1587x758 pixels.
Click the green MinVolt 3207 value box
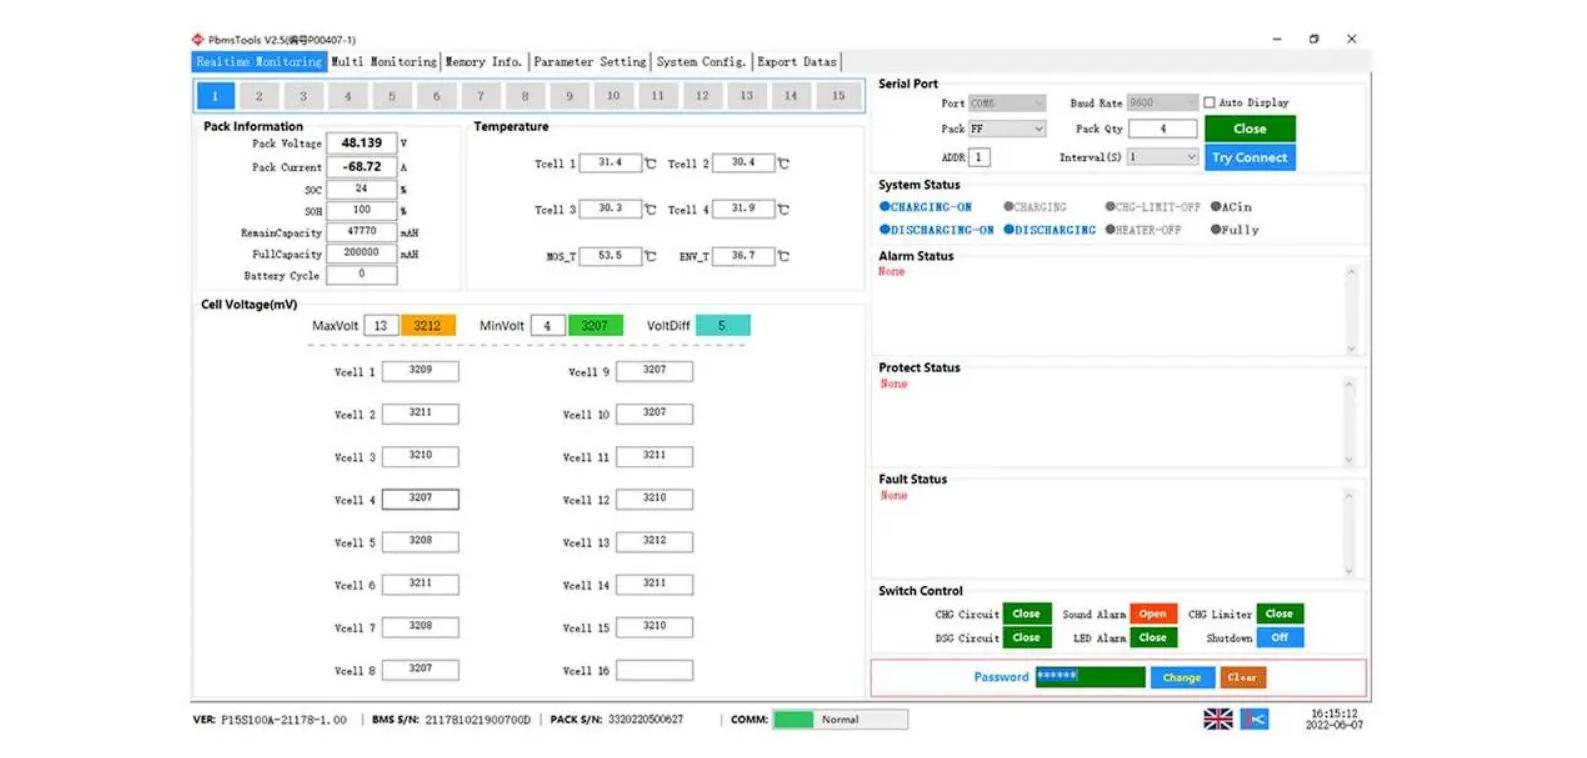595,325
